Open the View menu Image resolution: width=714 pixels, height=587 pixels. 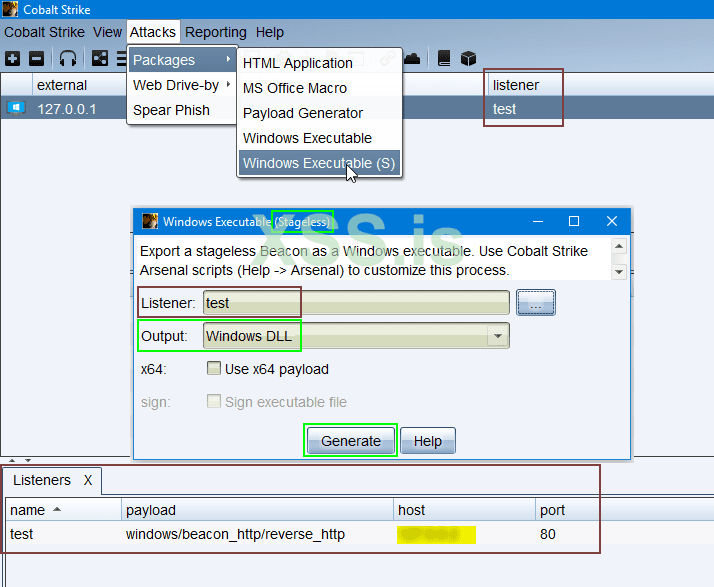click(x=107, y=32)
